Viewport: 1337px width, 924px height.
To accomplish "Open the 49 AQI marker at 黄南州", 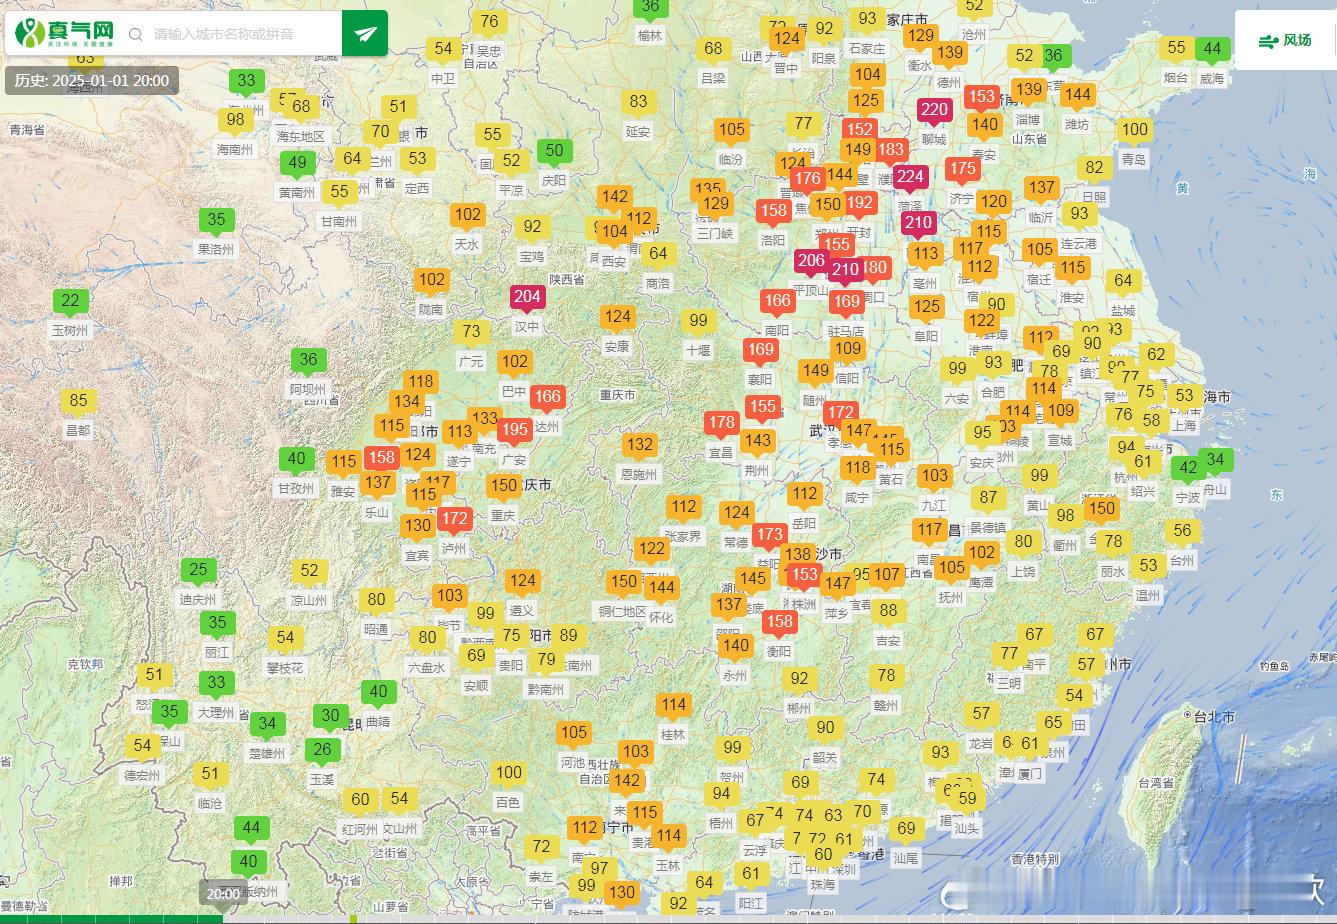I will [x=297, y=164].
